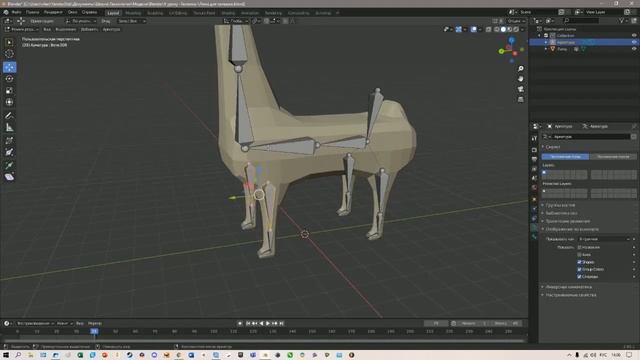Select the Scale tool

tap(9, 90)
